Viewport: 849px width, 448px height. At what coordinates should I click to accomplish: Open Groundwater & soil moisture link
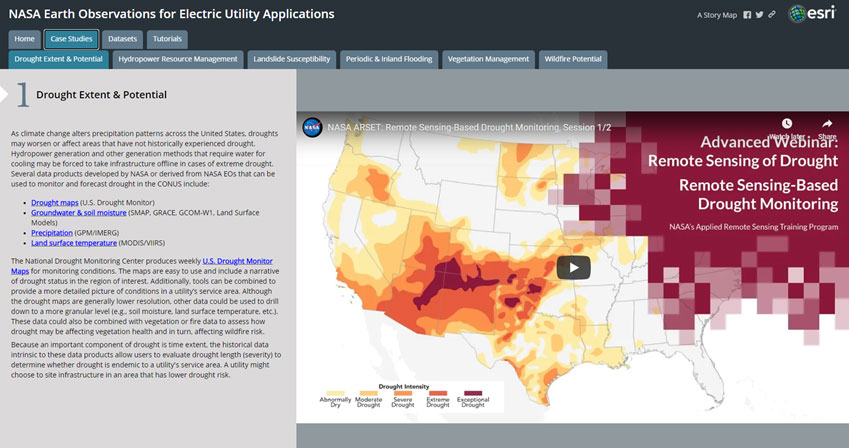click(79, 213)
